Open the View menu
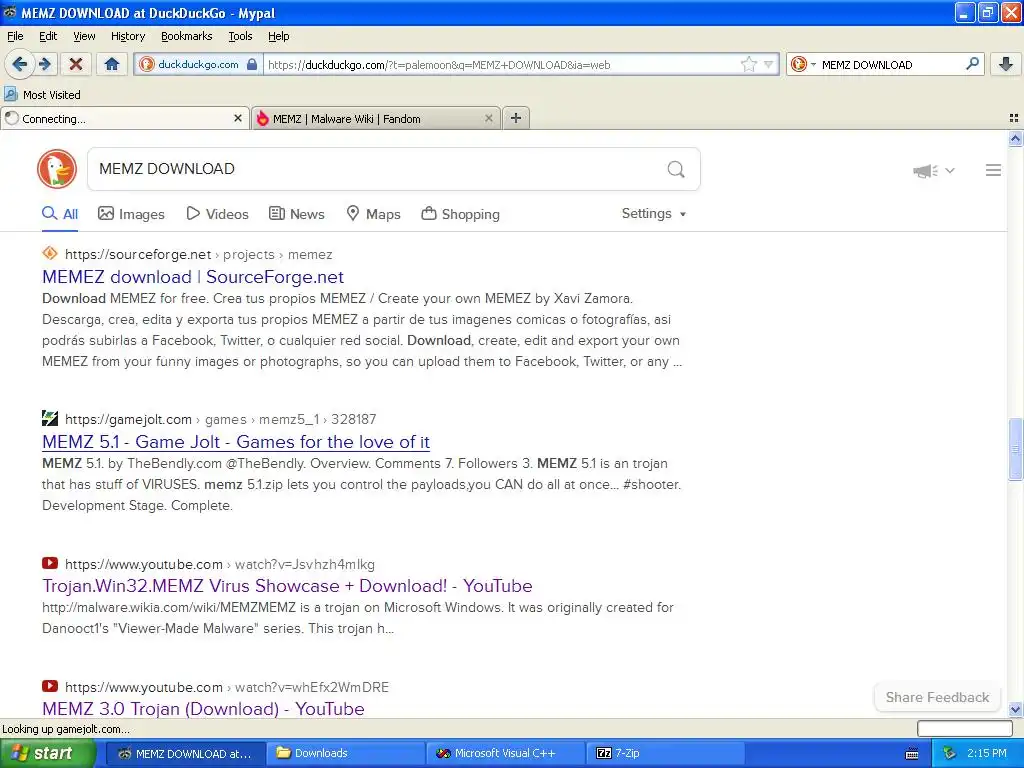 click(x=84, y=36)
